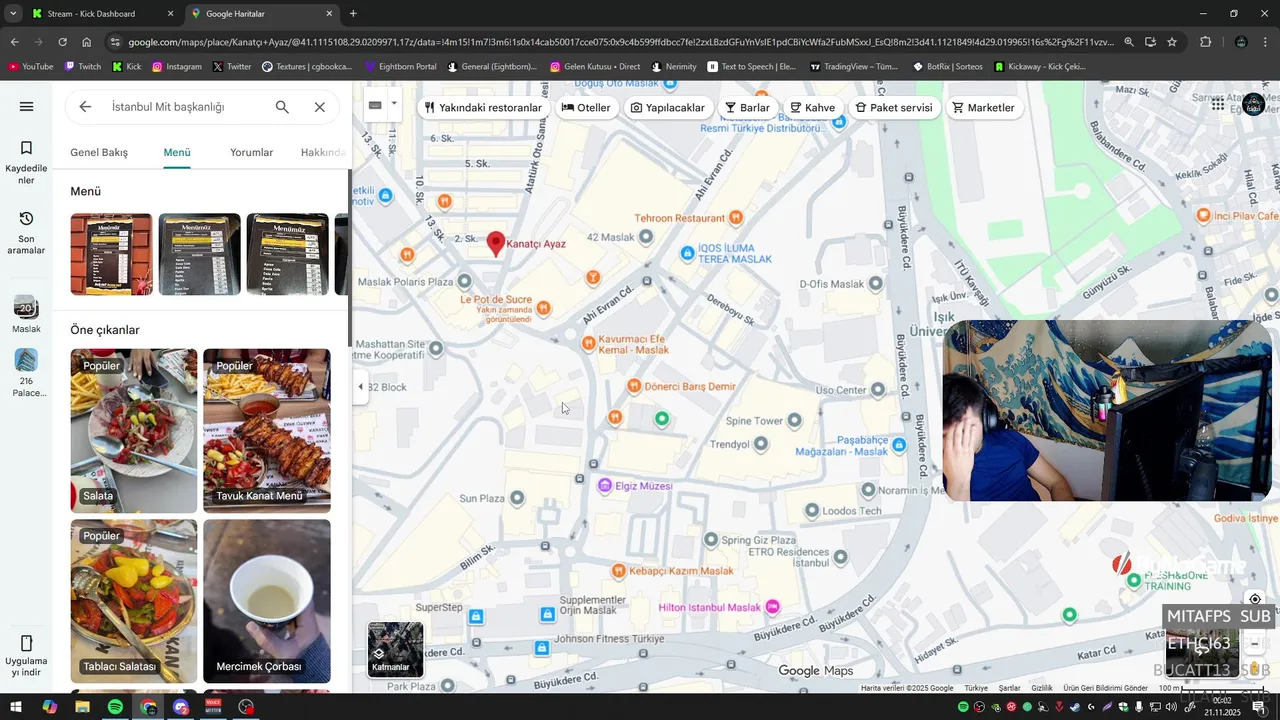Open the Google Maps hamburger menu
This screenshot has height=720, width=1280.
26,107
